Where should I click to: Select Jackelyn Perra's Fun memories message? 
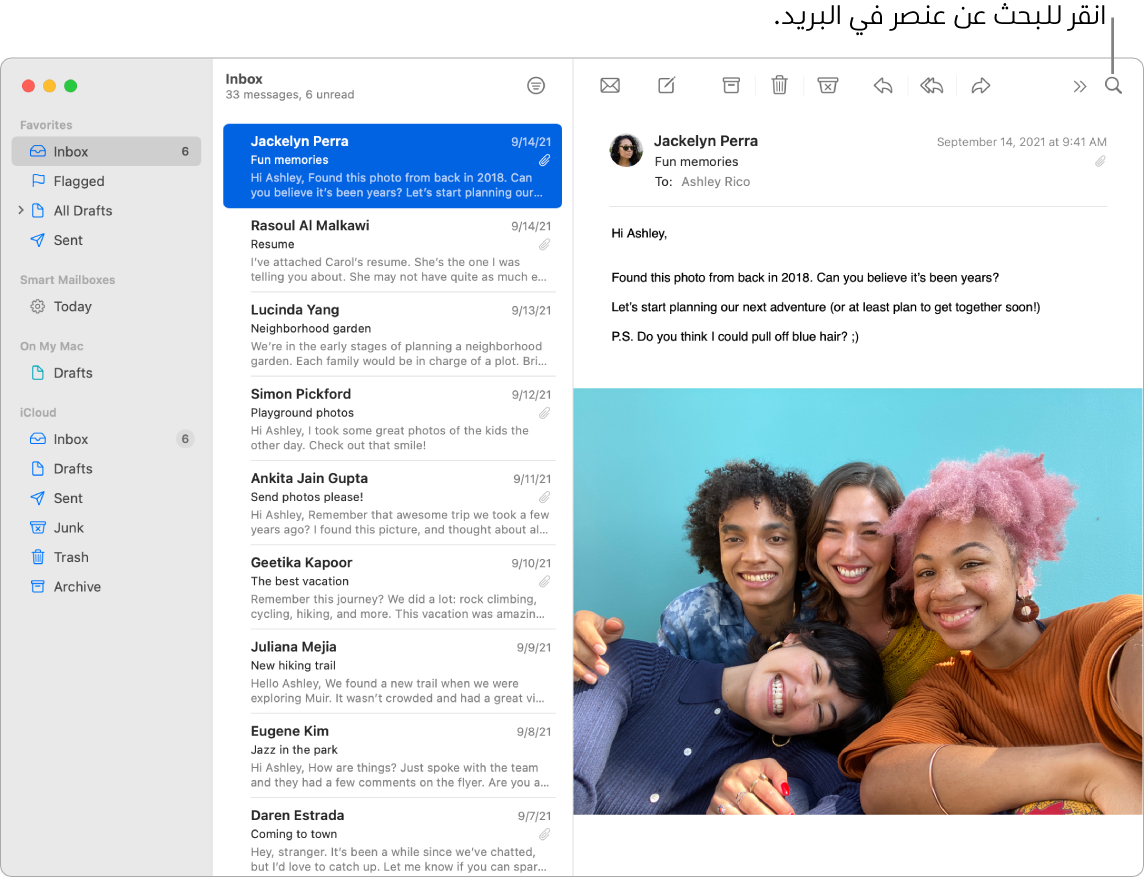point(393,166)
